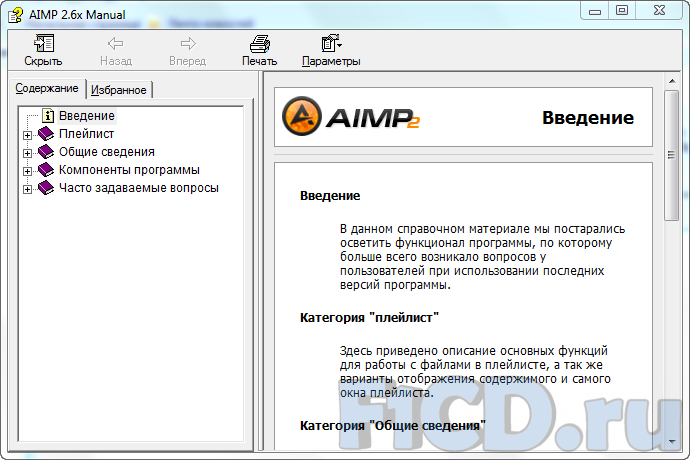Viewport: 690px width, 460px height.
Task: Click the AIMP2 logo in the header
Action: 351,117
